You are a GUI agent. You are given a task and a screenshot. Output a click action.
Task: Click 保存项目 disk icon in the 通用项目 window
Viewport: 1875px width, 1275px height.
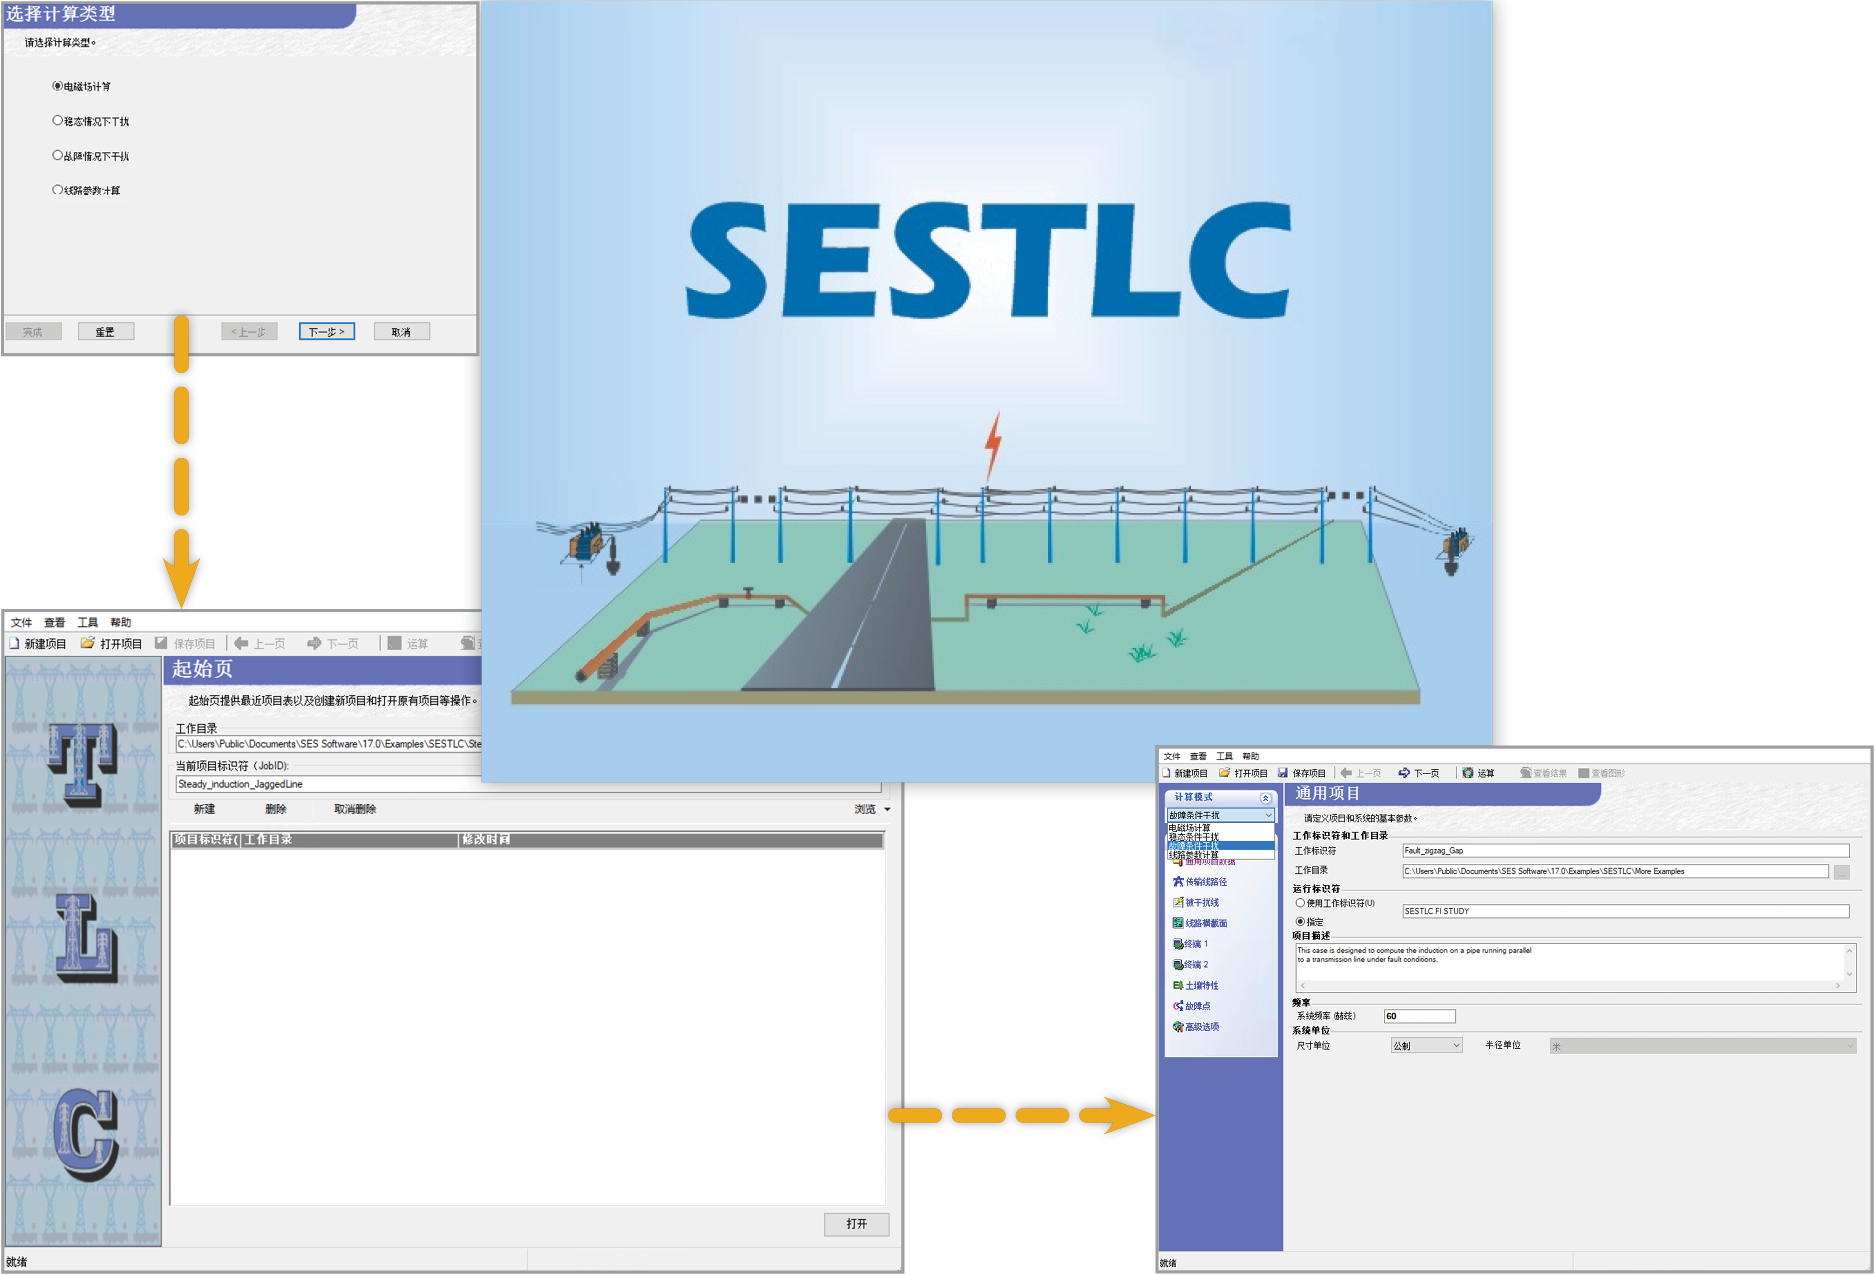click(x=1283, y=773)
